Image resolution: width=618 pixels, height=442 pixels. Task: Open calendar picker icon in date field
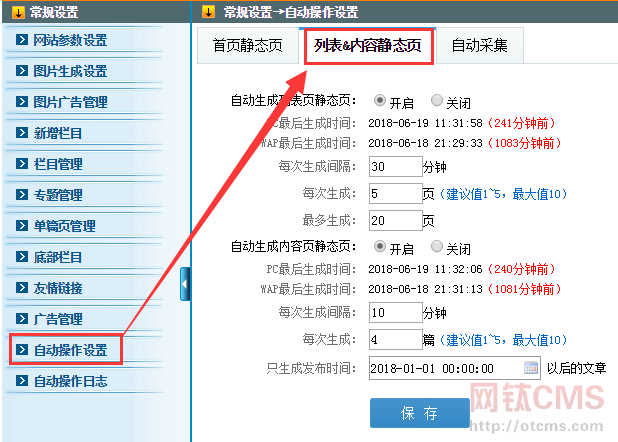click(530, 368)
